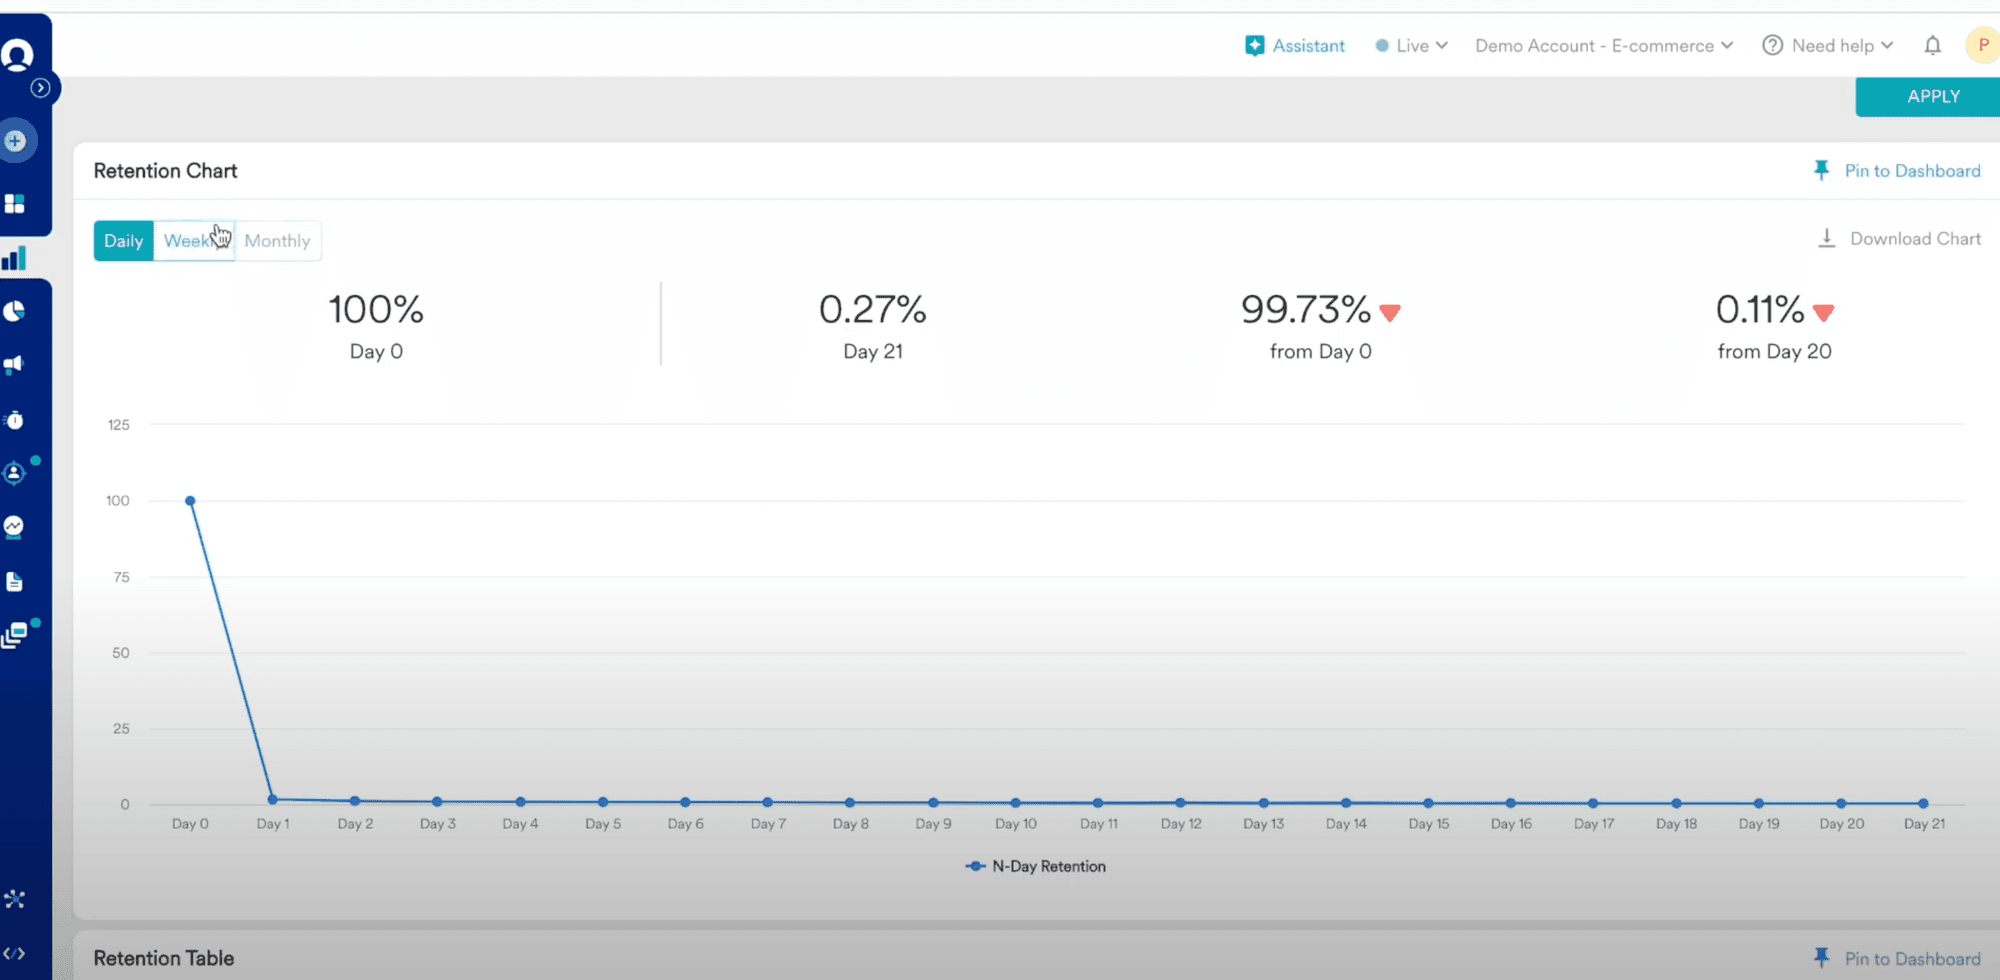Click the pin icon beside Retention Chart
Image resolution: width=2000 pixels, height=980 pixels.
click(1821, 171)
